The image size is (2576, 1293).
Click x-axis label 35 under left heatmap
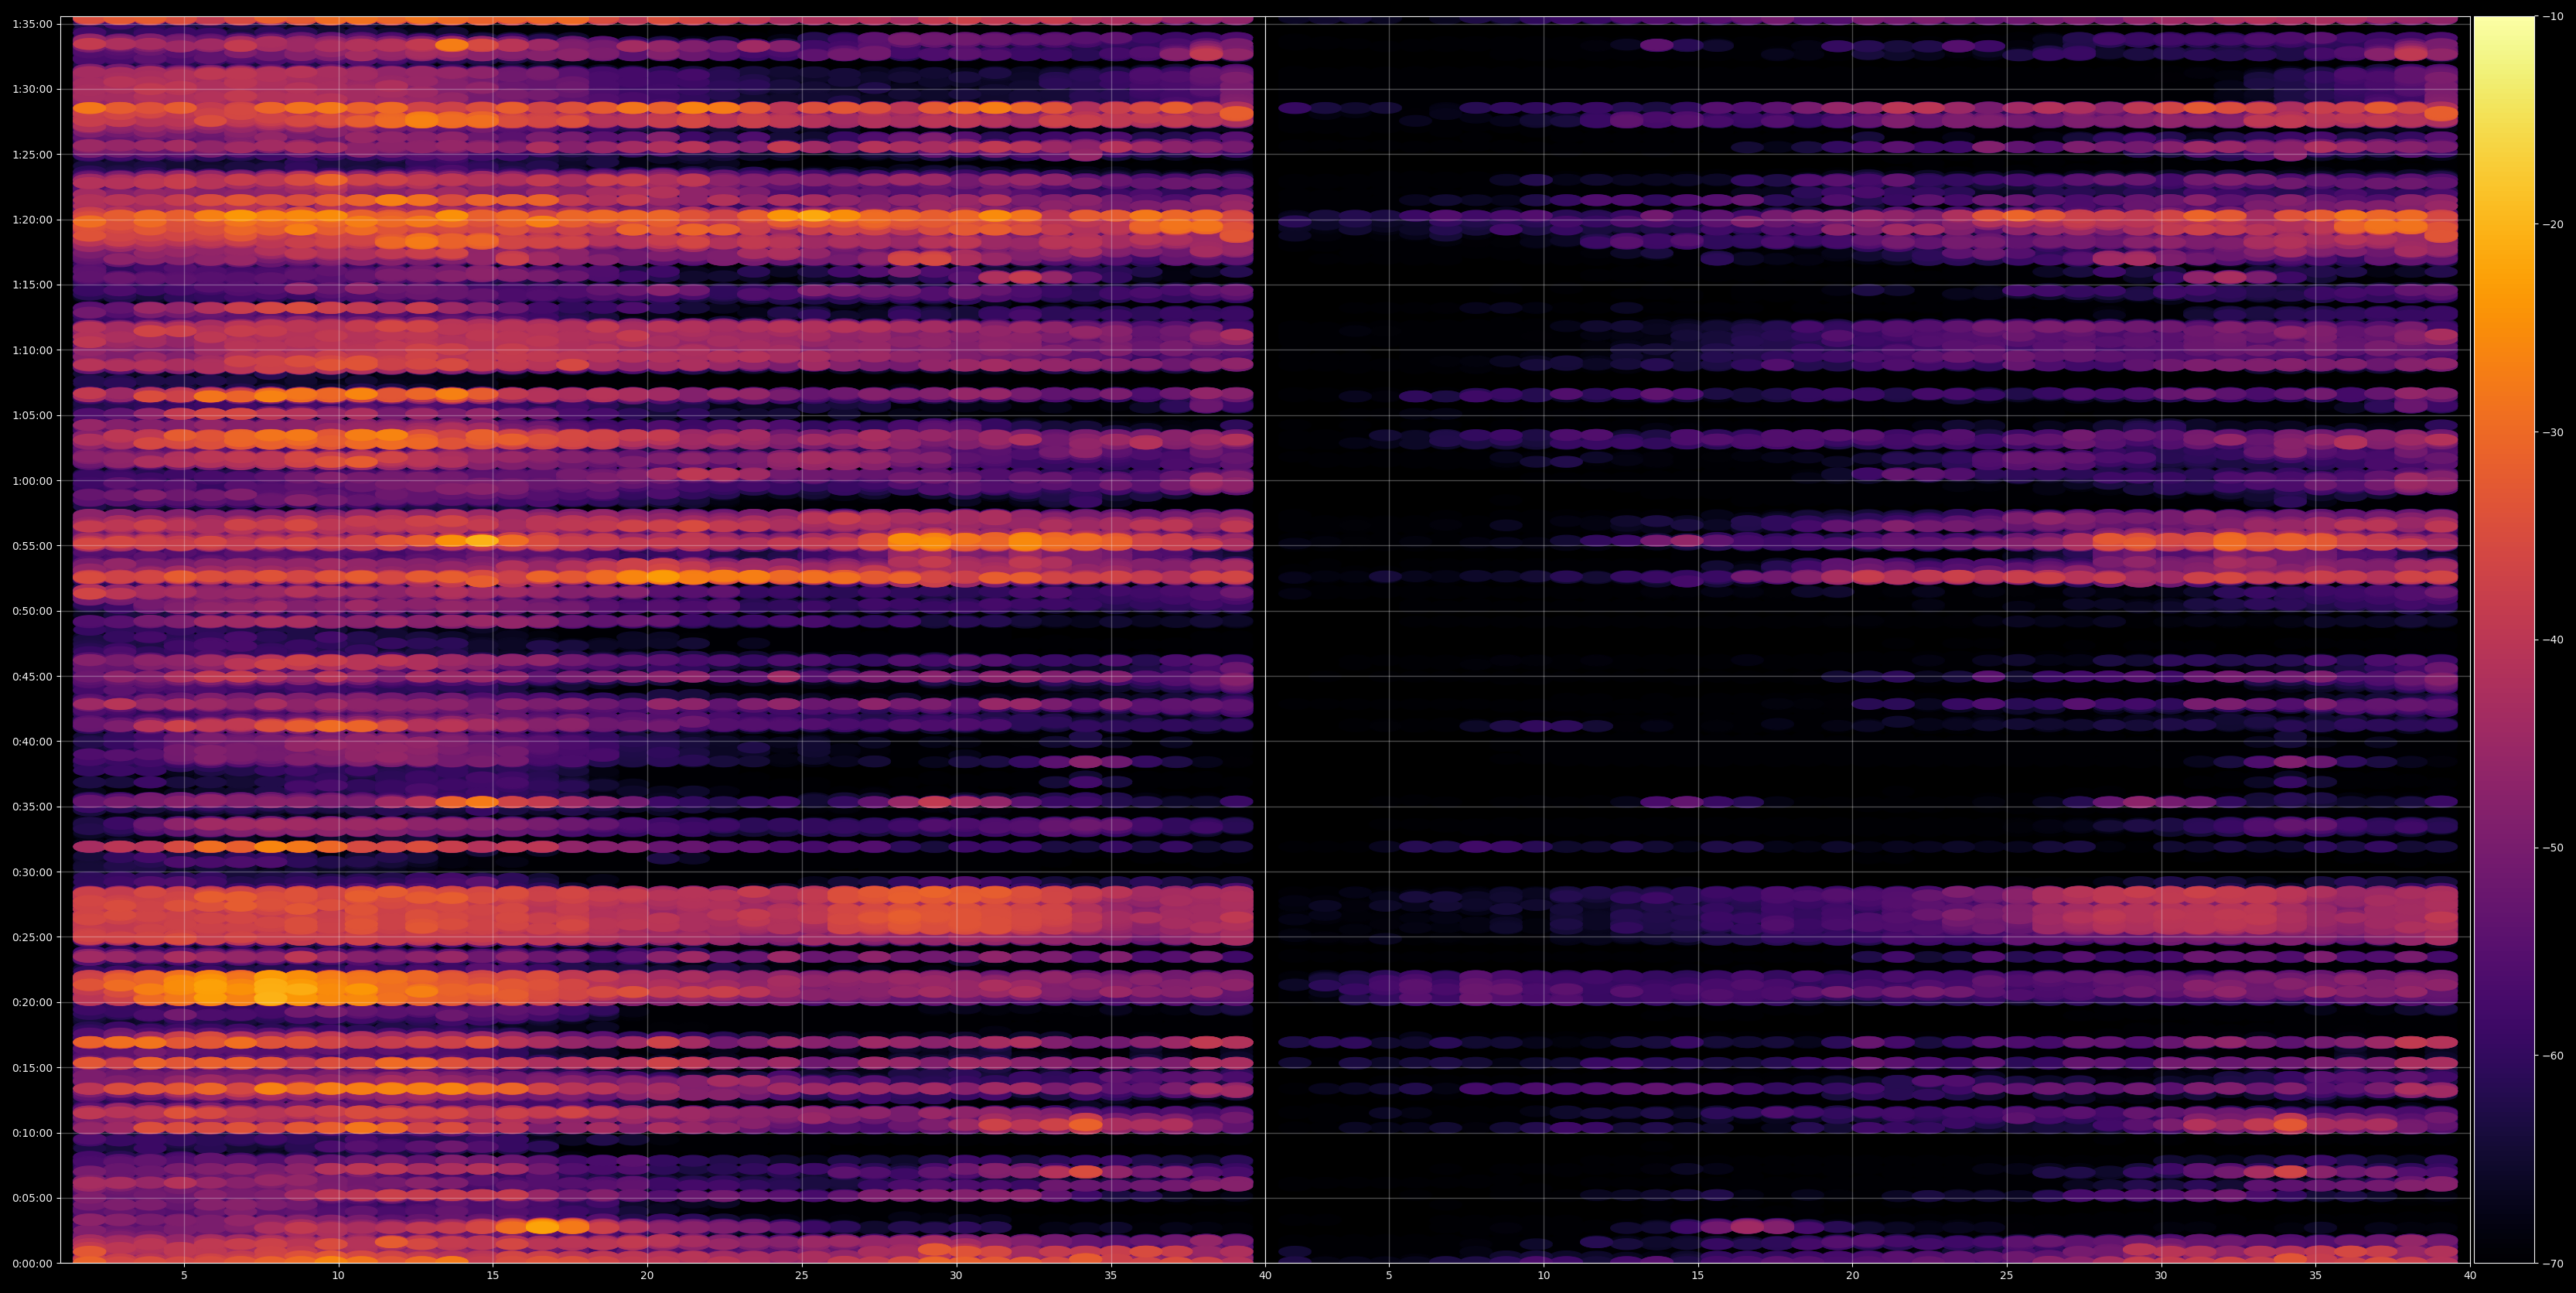(1111, 1276)
